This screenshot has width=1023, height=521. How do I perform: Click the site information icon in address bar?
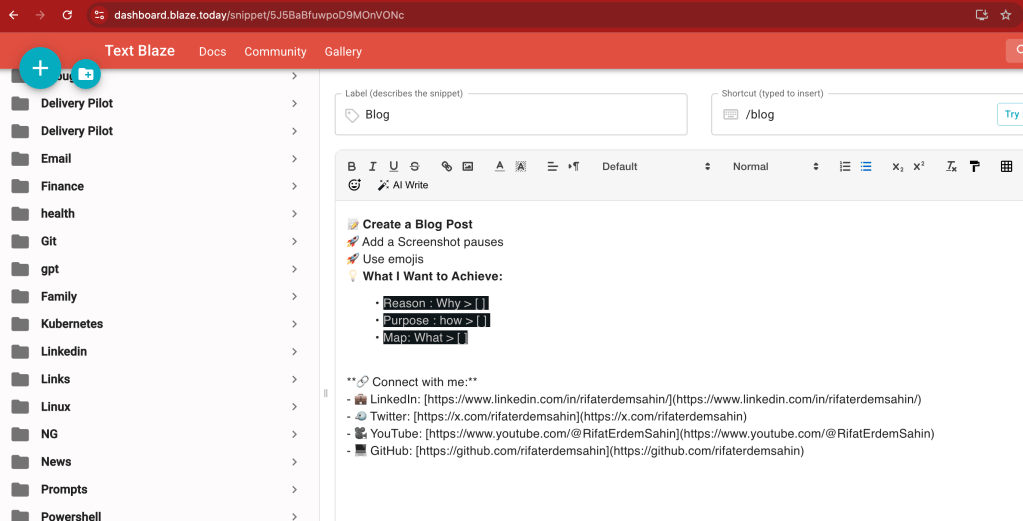(99, 14)
